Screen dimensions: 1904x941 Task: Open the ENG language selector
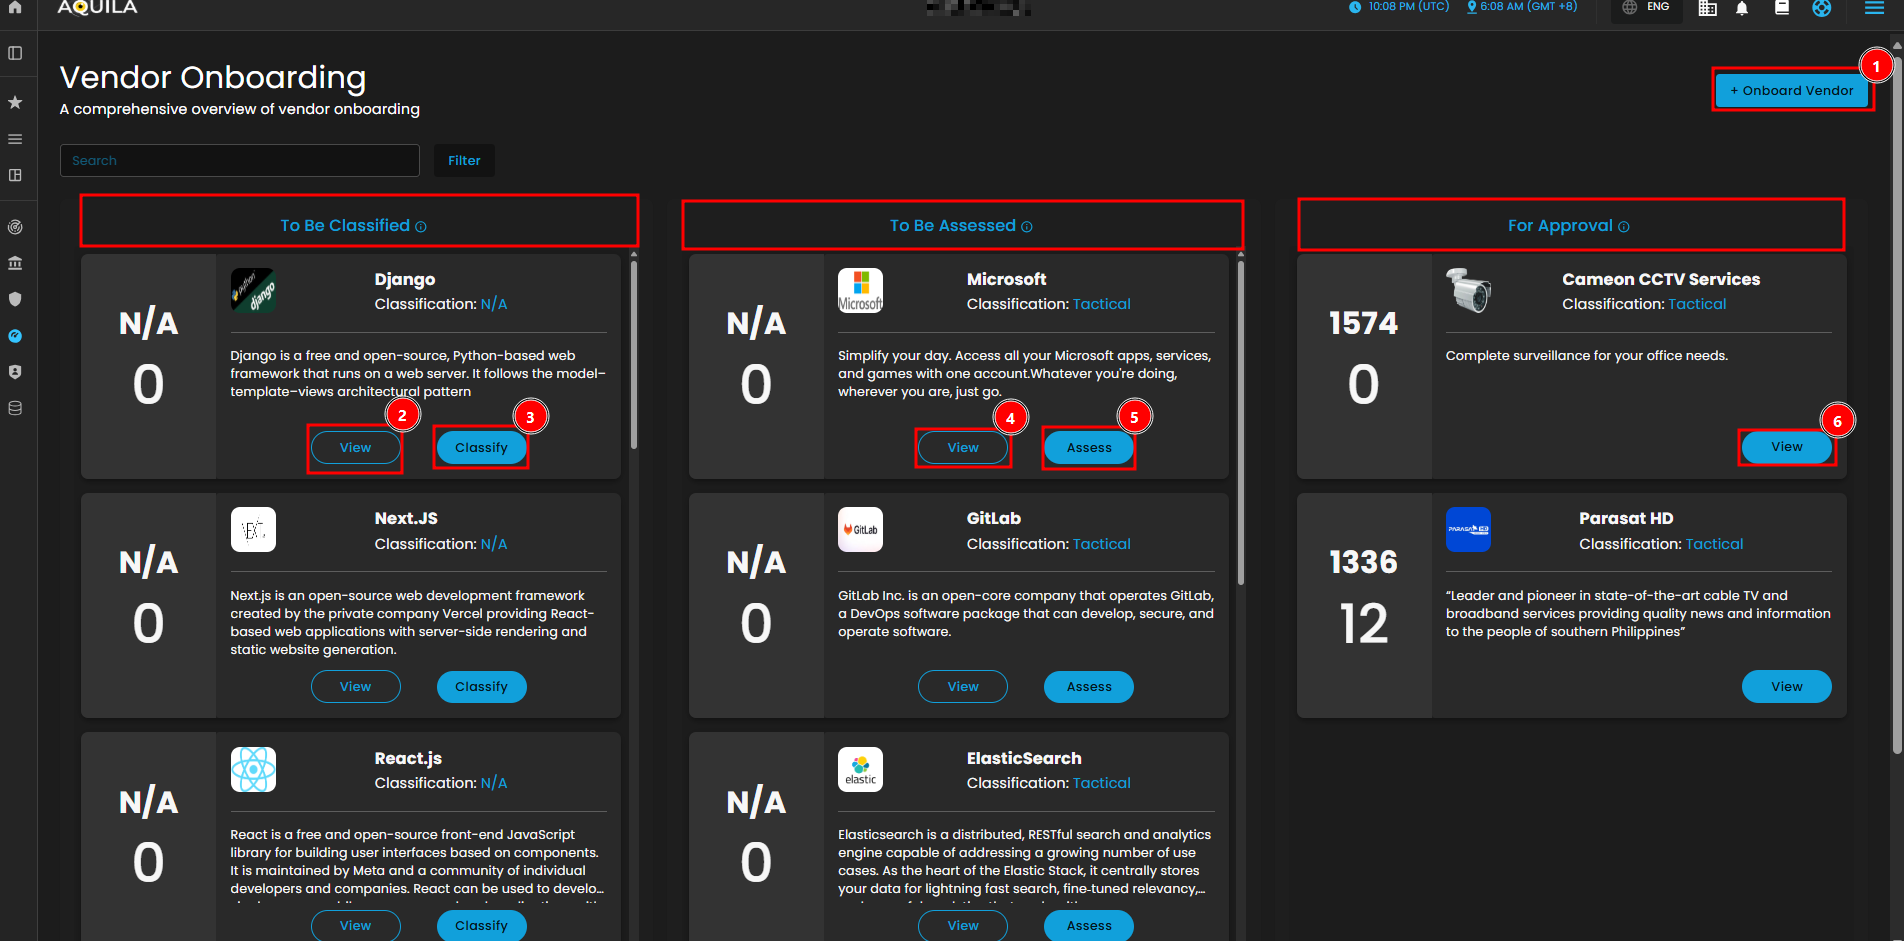(1646, 8)
